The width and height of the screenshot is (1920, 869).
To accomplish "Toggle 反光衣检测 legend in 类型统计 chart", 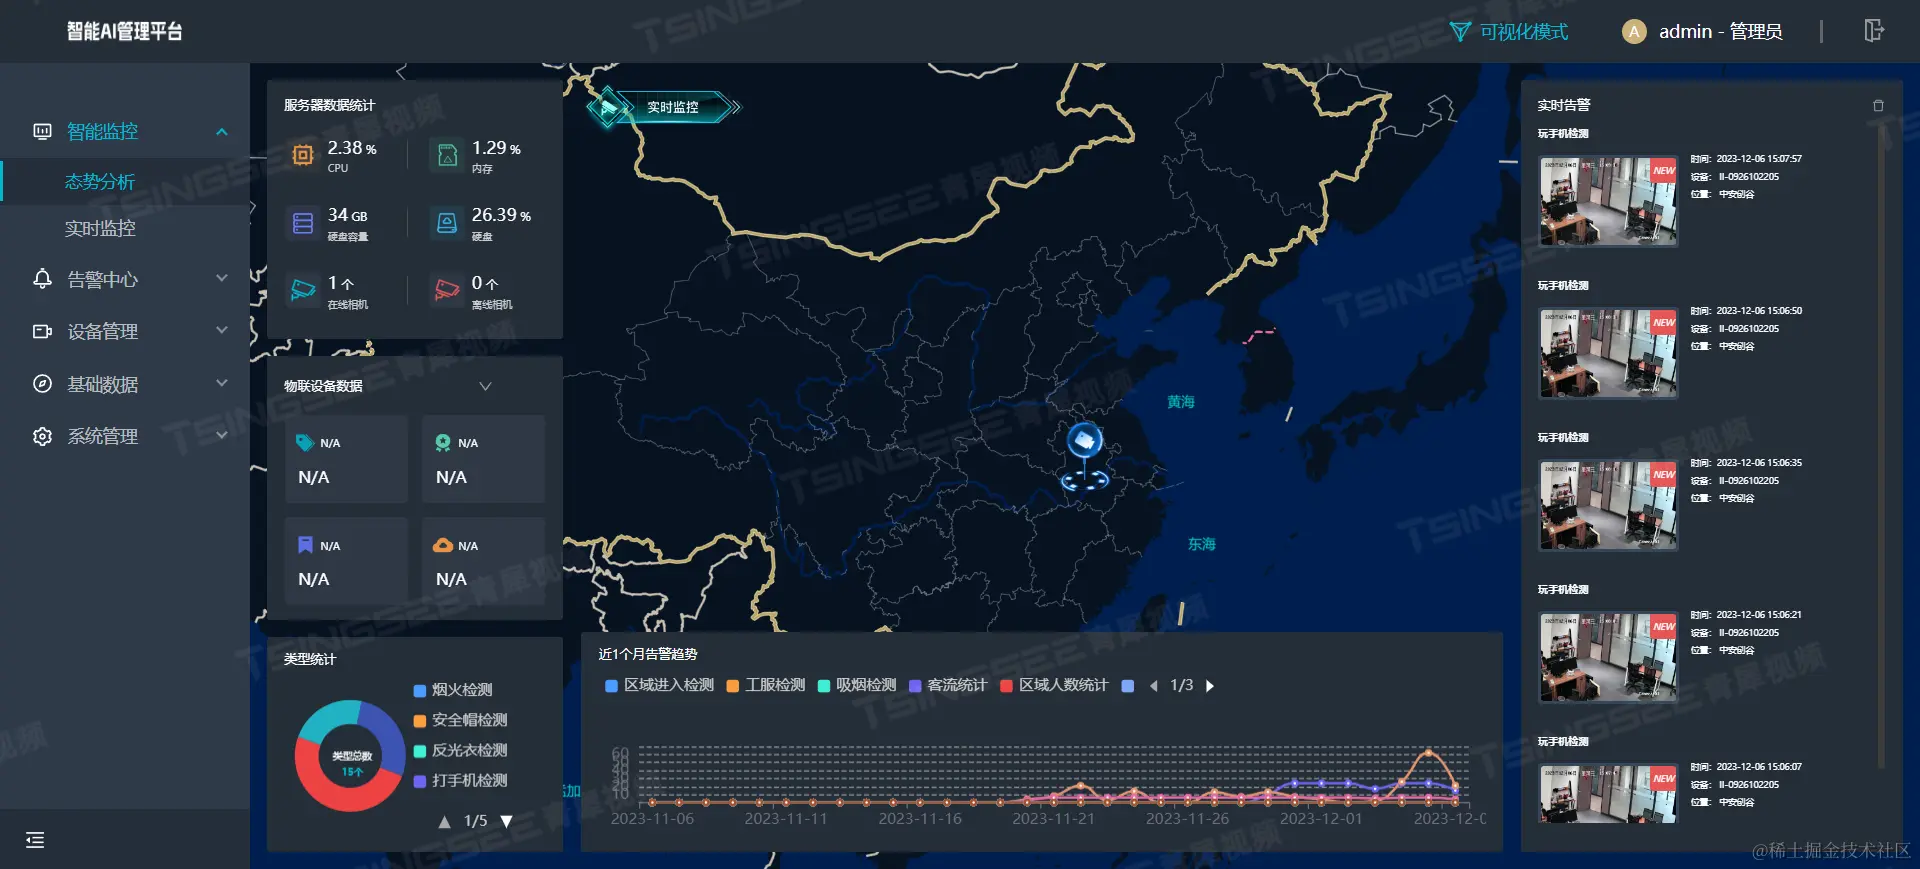I will click(461, 750).
